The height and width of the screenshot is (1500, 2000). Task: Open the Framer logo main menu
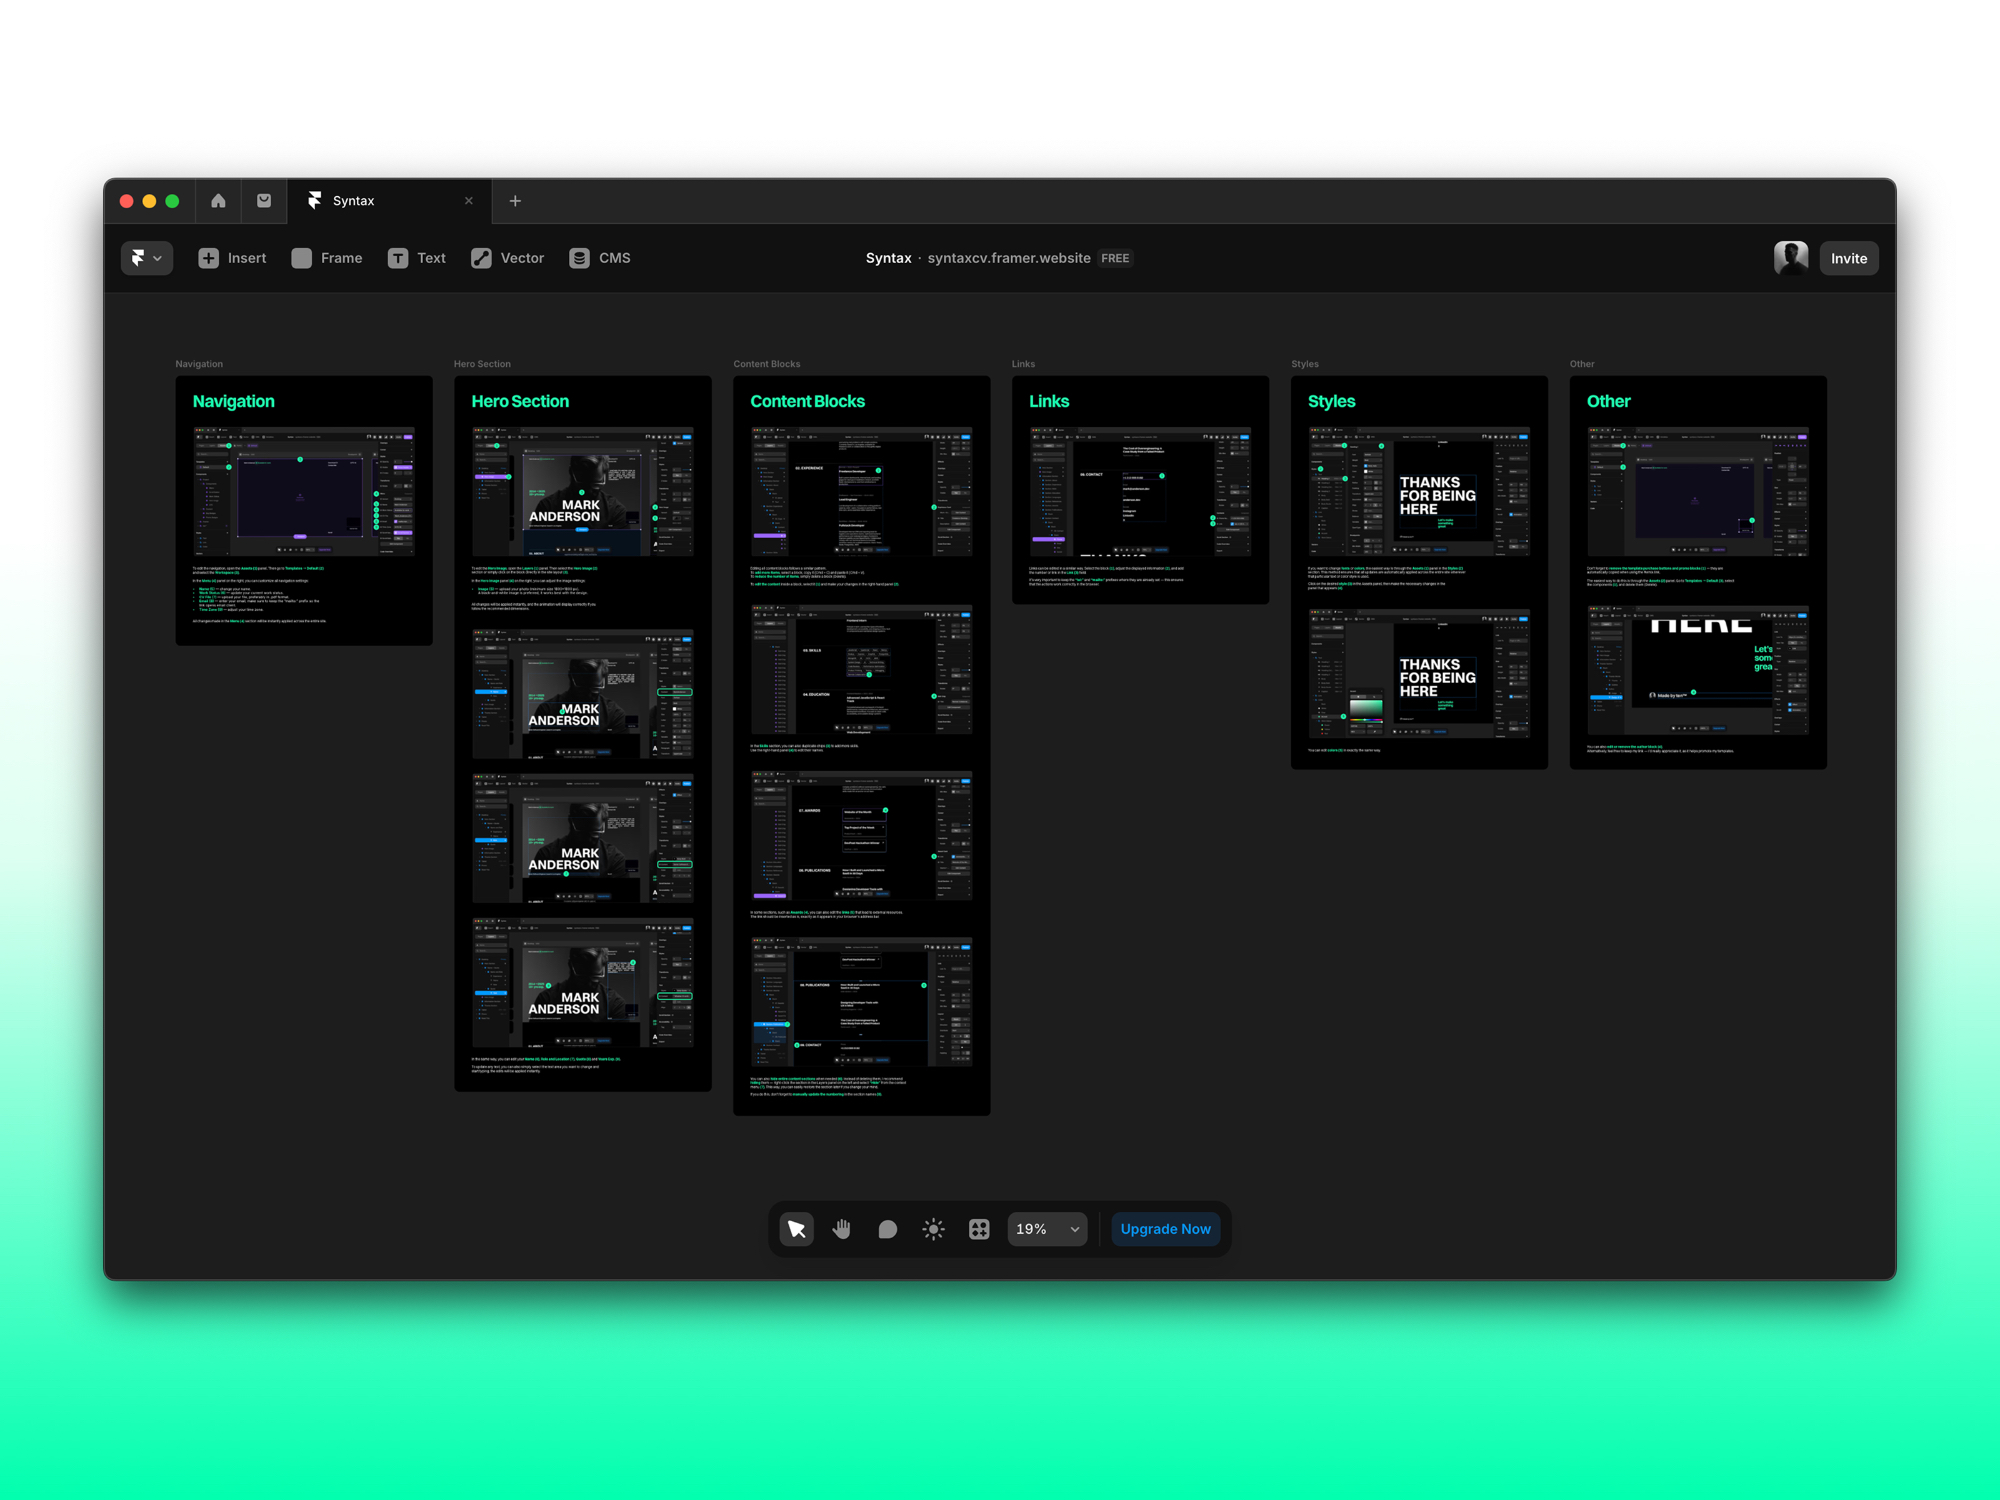[x=146, y=258]
